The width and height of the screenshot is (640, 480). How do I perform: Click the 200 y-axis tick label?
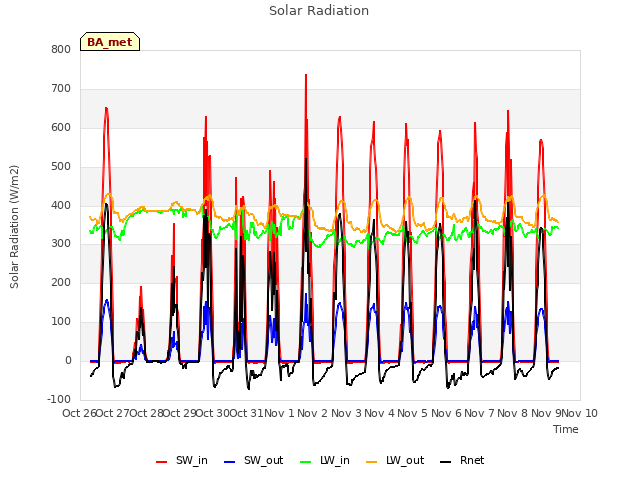coord(61,282)
